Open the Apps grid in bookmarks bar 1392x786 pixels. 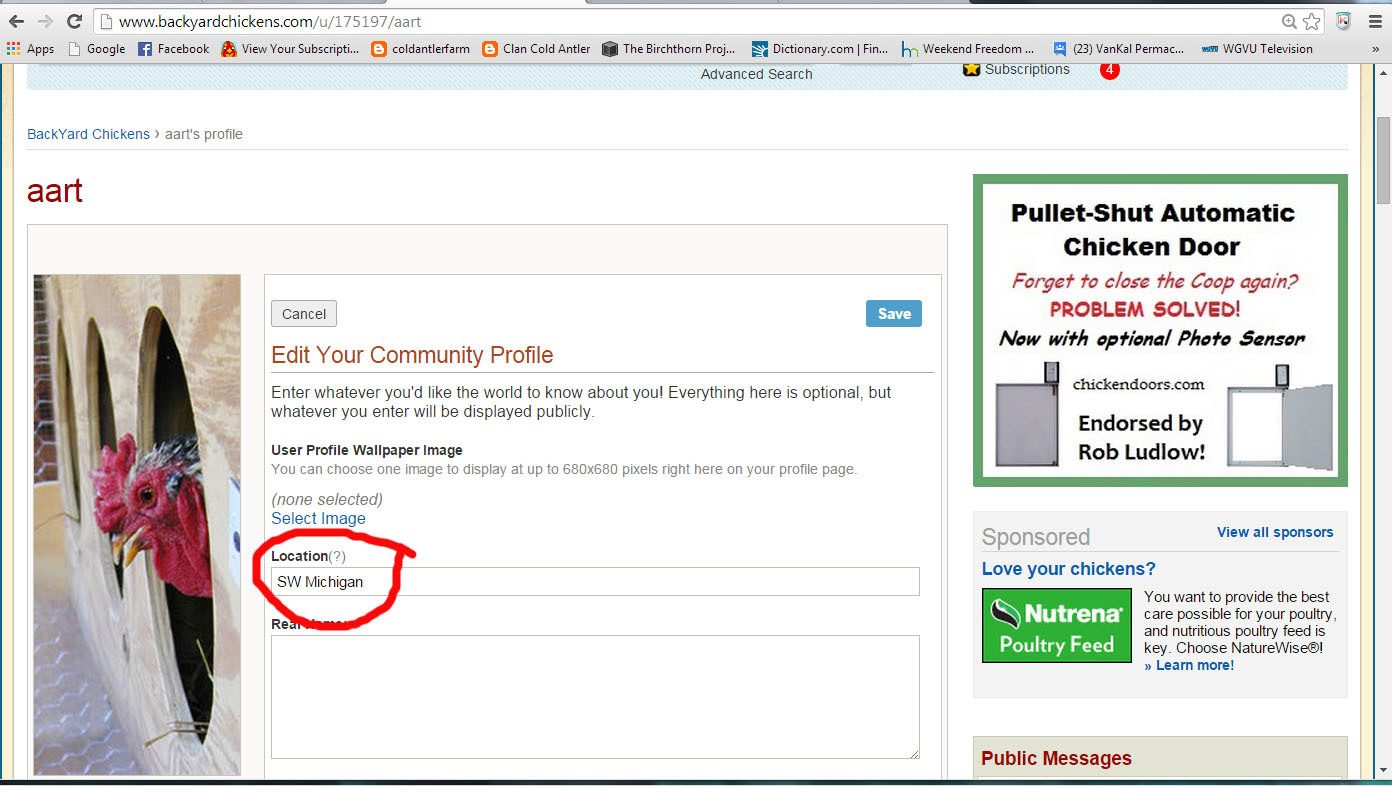(x=31, y=49)
